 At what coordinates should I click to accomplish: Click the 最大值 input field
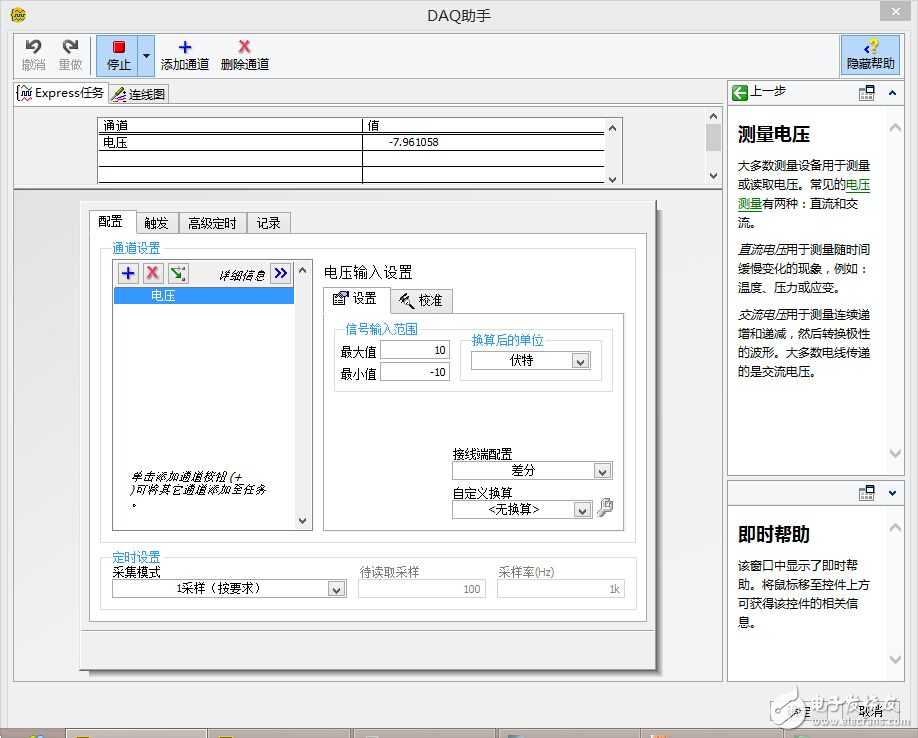coord(415,350)
